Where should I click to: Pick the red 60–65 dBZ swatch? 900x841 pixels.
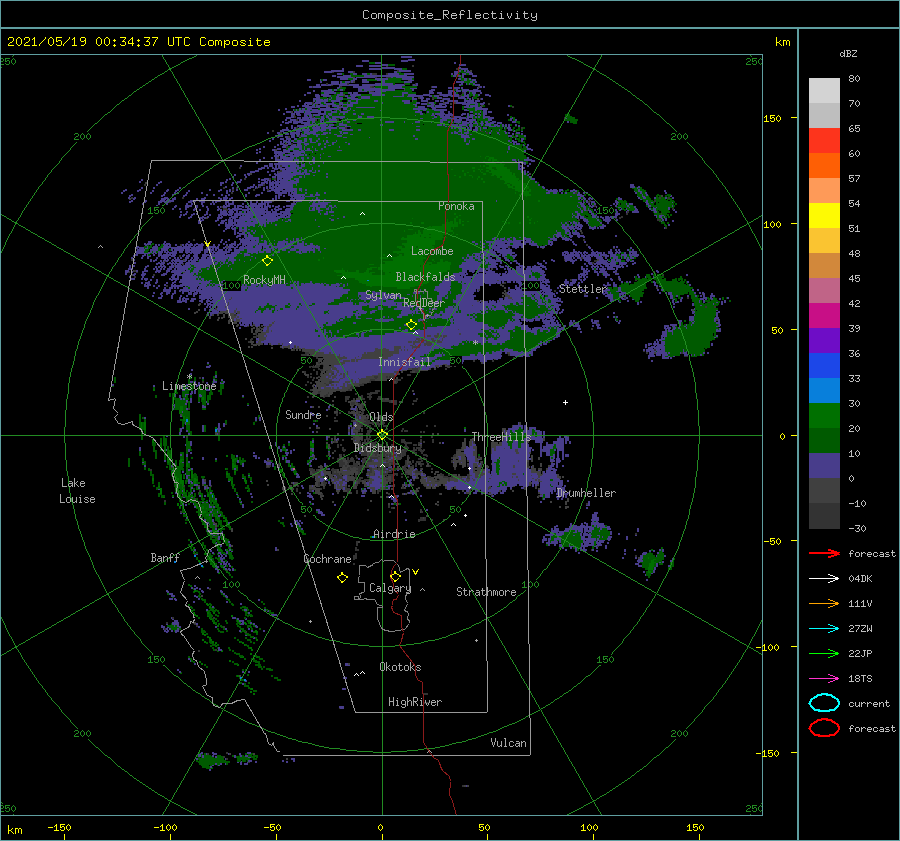[824, 141]
